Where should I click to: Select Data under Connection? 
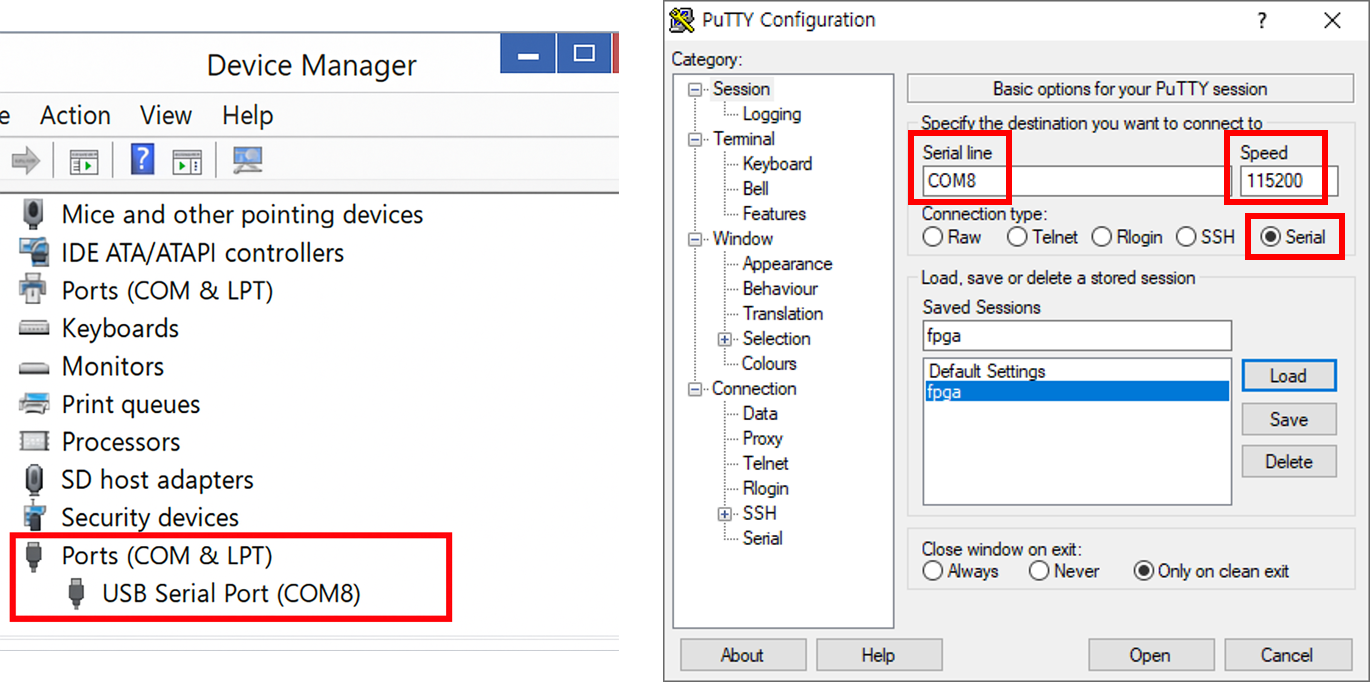[760, 414]
